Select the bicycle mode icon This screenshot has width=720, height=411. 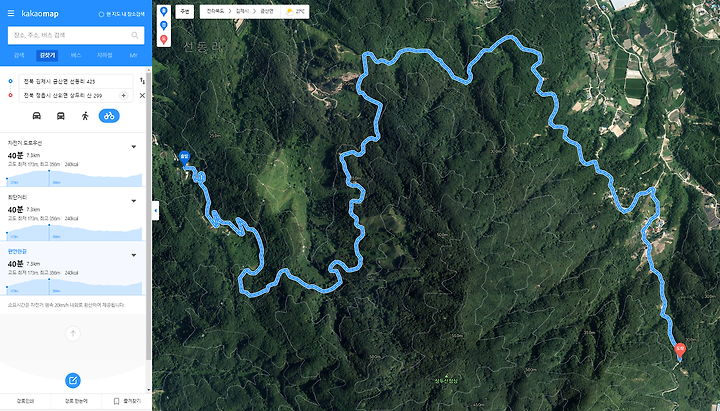click(x=109, y=116)
